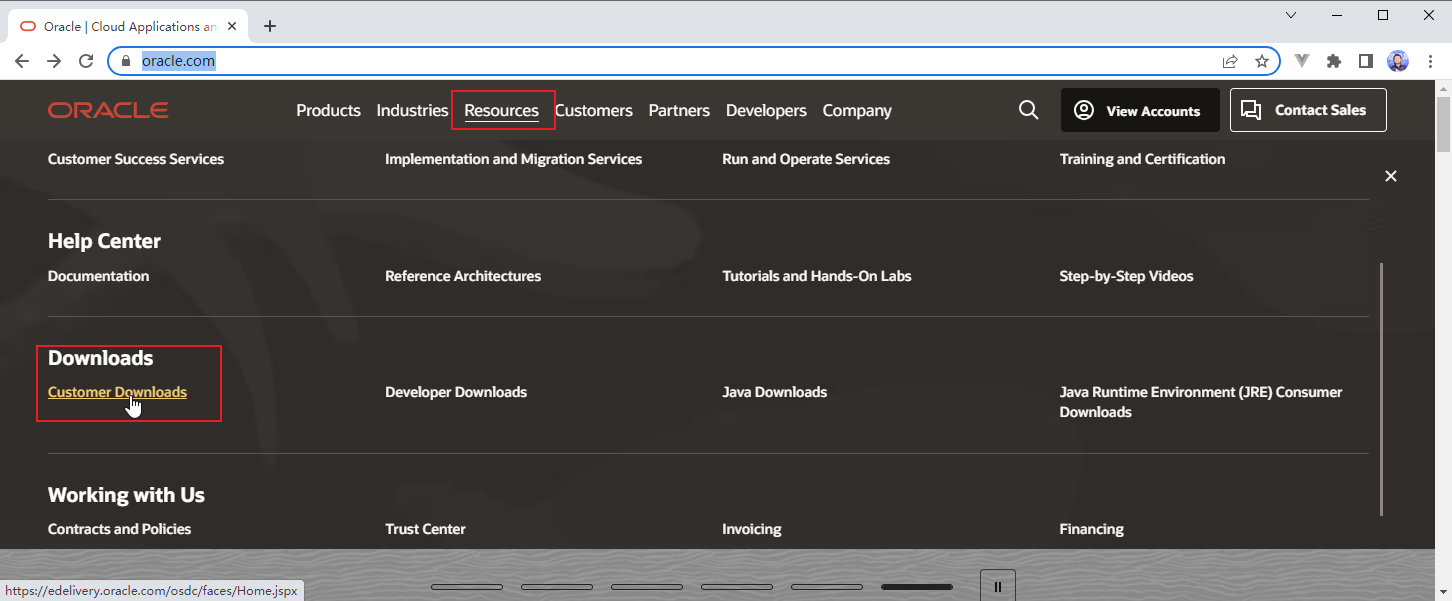Reload the page

click(86, 61)
